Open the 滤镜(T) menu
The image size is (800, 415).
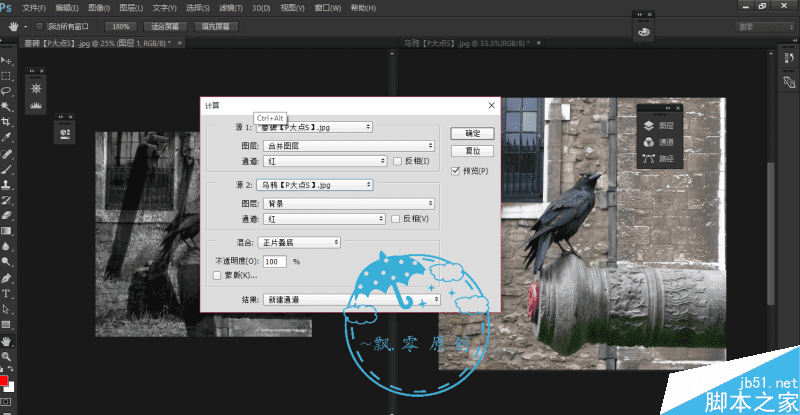(231, 8)
